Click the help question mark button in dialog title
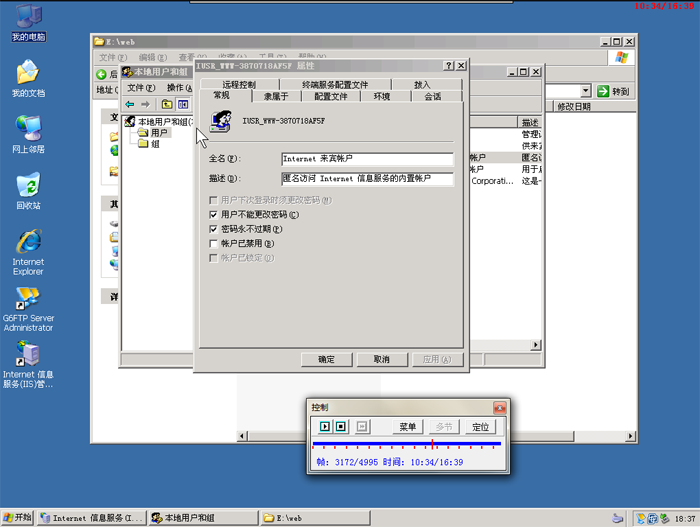 pos(449,66)
